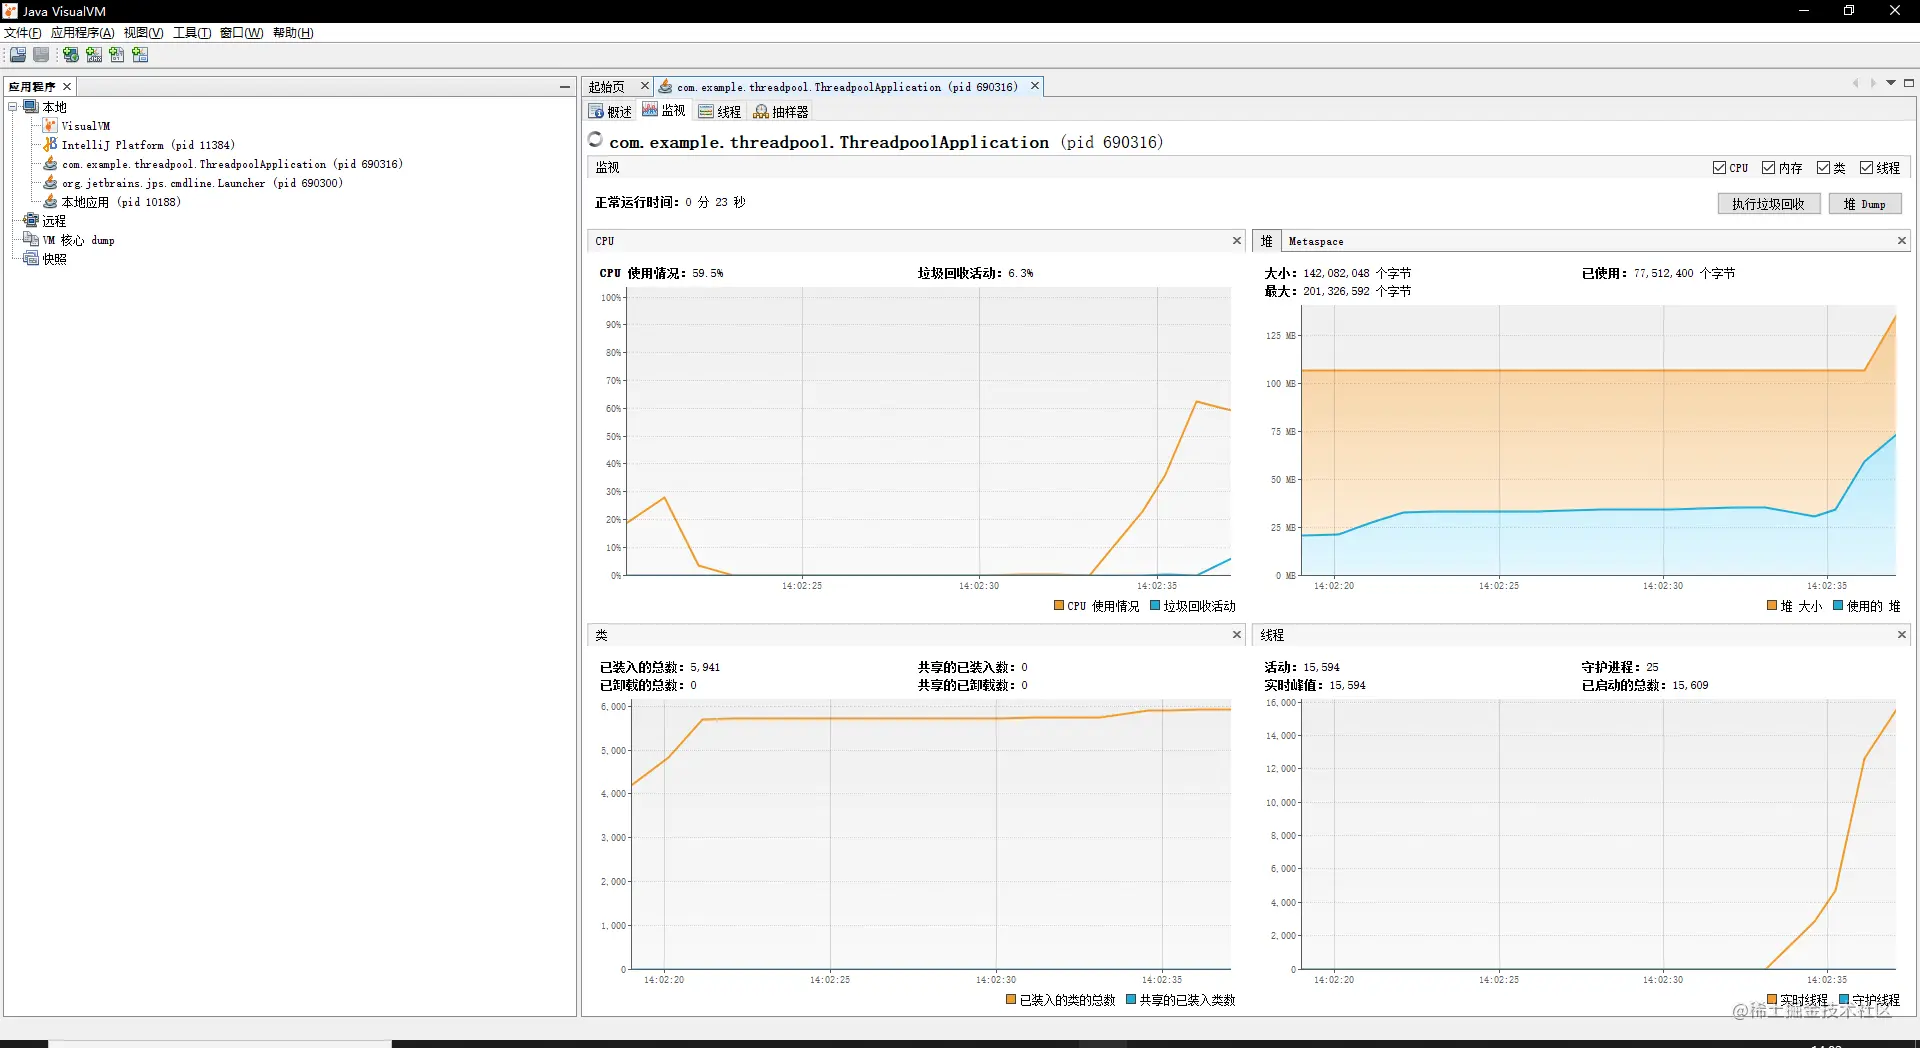Click the scroll documents left arrow
The image size is (1920, 1048).
[1856, 84]
